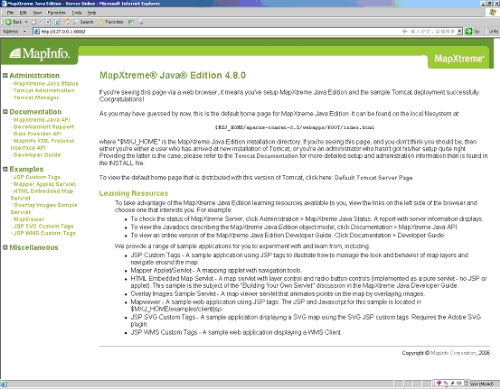Expand the Miscellaneous section box icon
This screenshot has width=500, height=389.
(x=5, y=247)
